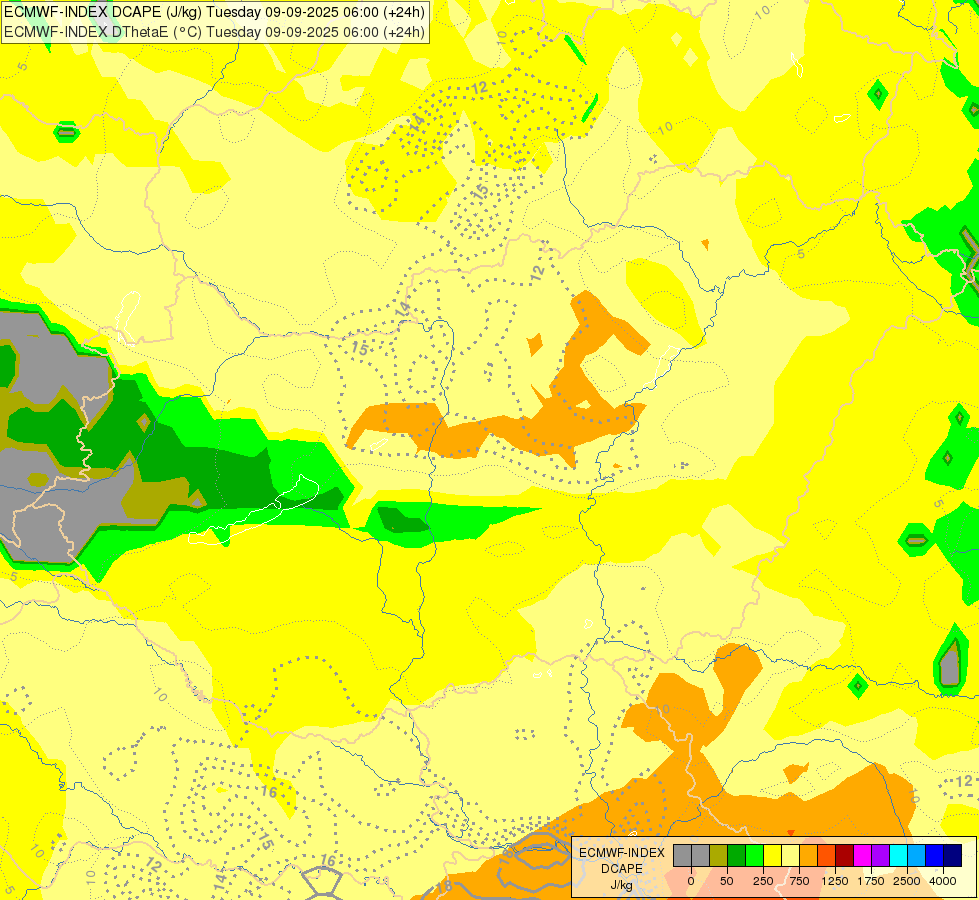Image resolution: width=979 pixels, height=900 pixels.
Task: Click the '2500' legend scale value
Action: (x=907, y=881)
